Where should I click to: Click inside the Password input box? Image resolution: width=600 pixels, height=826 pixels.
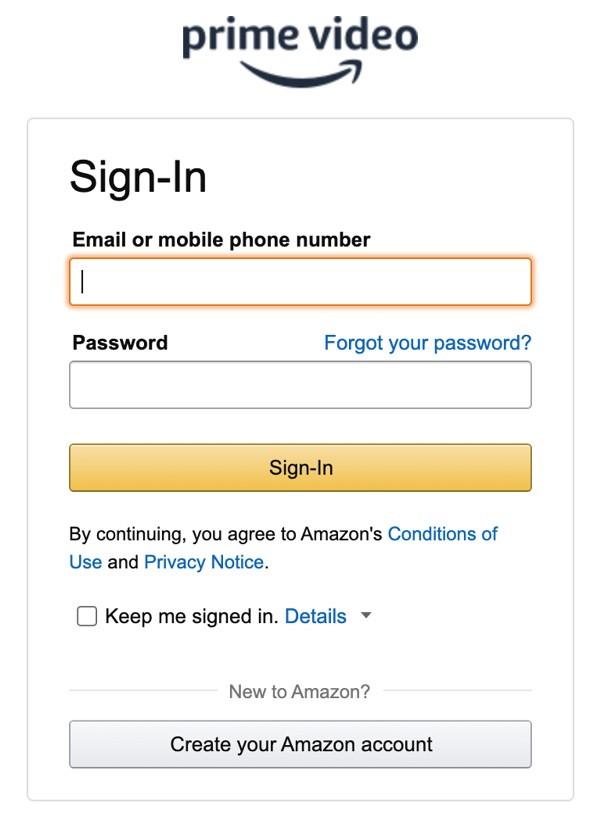[x=300, y=385]
